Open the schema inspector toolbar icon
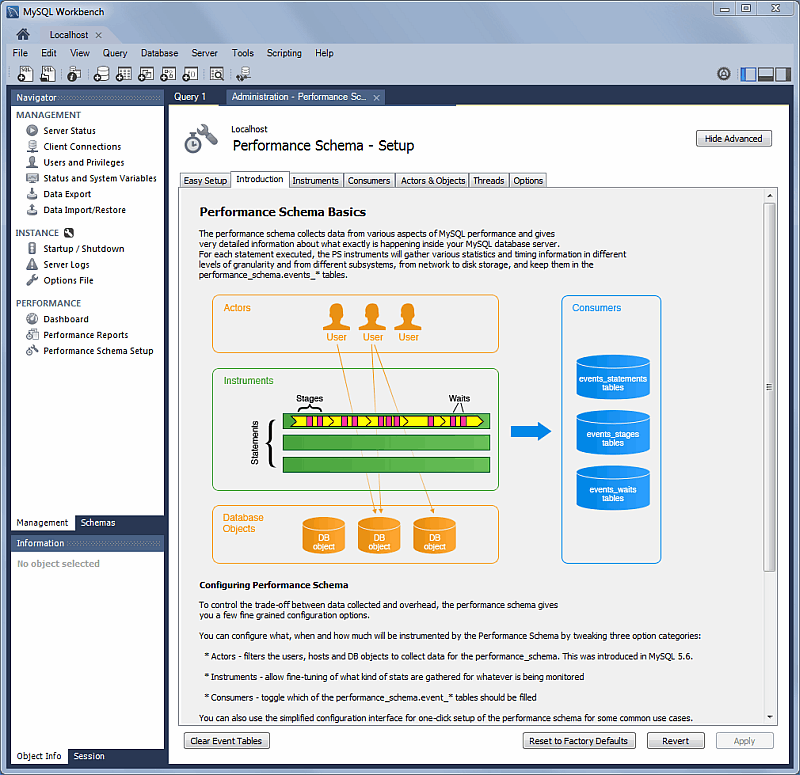800x775 pixels. 74,74
